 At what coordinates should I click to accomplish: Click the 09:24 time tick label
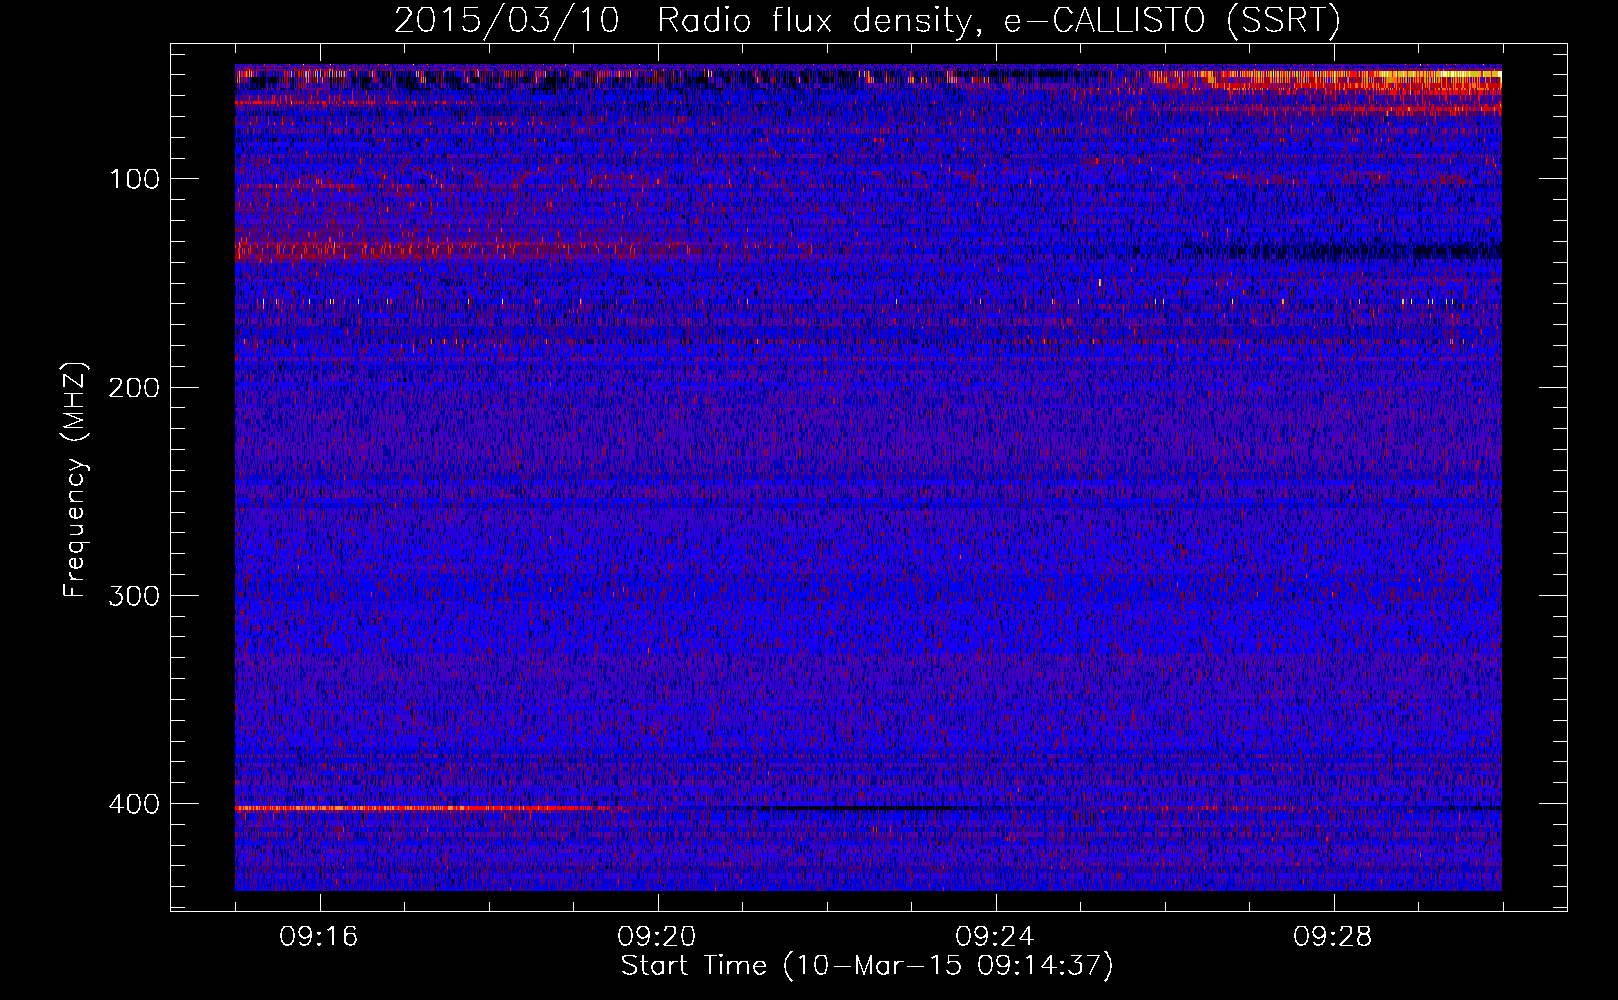click(x=995, y=937)
